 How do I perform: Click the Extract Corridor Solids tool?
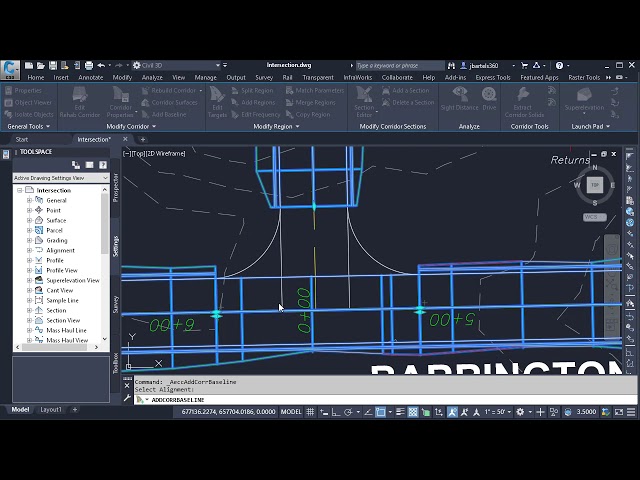click(x=524, y=102)
